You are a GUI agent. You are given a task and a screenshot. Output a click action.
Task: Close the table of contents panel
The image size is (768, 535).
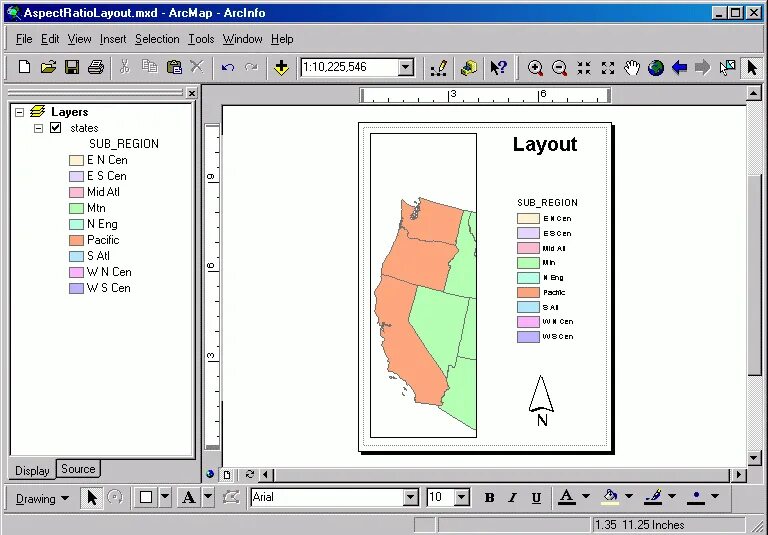click(192, 93)
